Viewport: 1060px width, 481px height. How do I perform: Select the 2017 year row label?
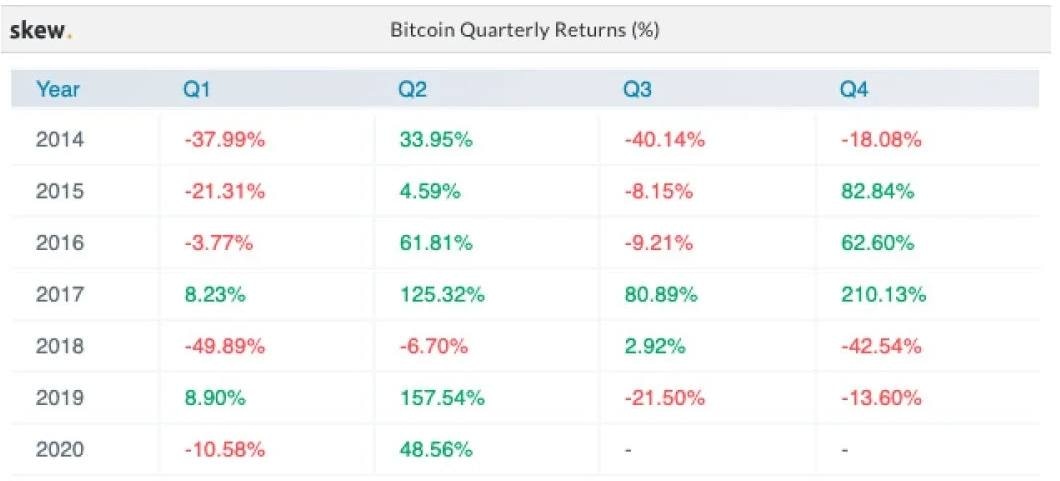pos(60,295)
